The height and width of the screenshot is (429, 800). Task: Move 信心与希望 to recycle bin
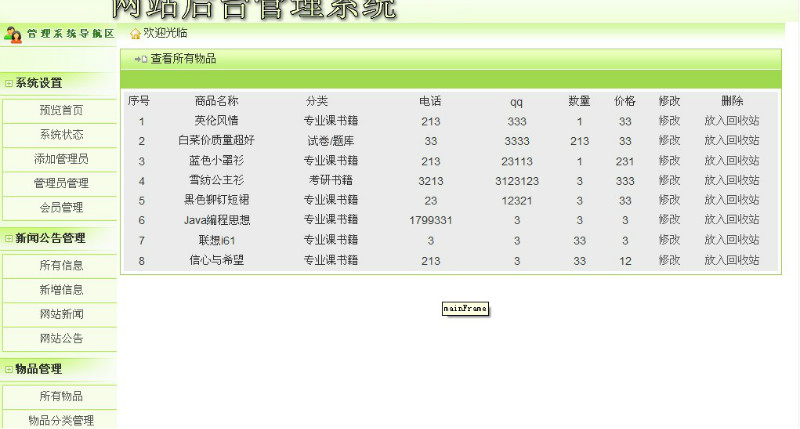pos(731,260)
